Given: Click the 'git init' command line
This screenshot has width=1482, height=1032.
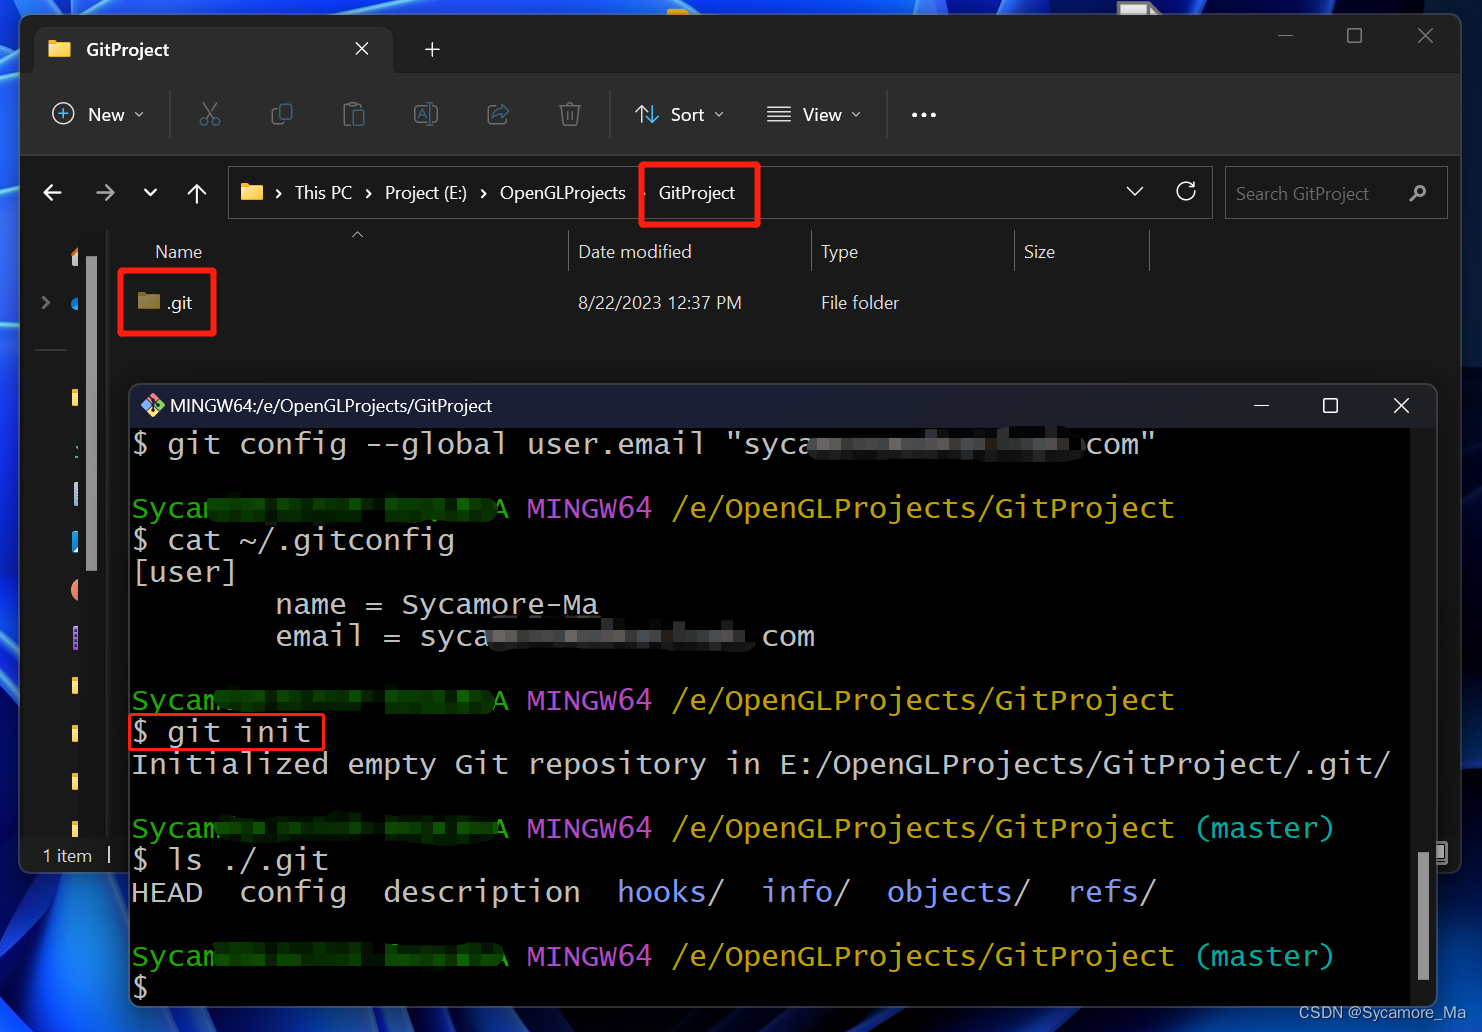Looking at the screenshot, I should [x=222, y=732].
